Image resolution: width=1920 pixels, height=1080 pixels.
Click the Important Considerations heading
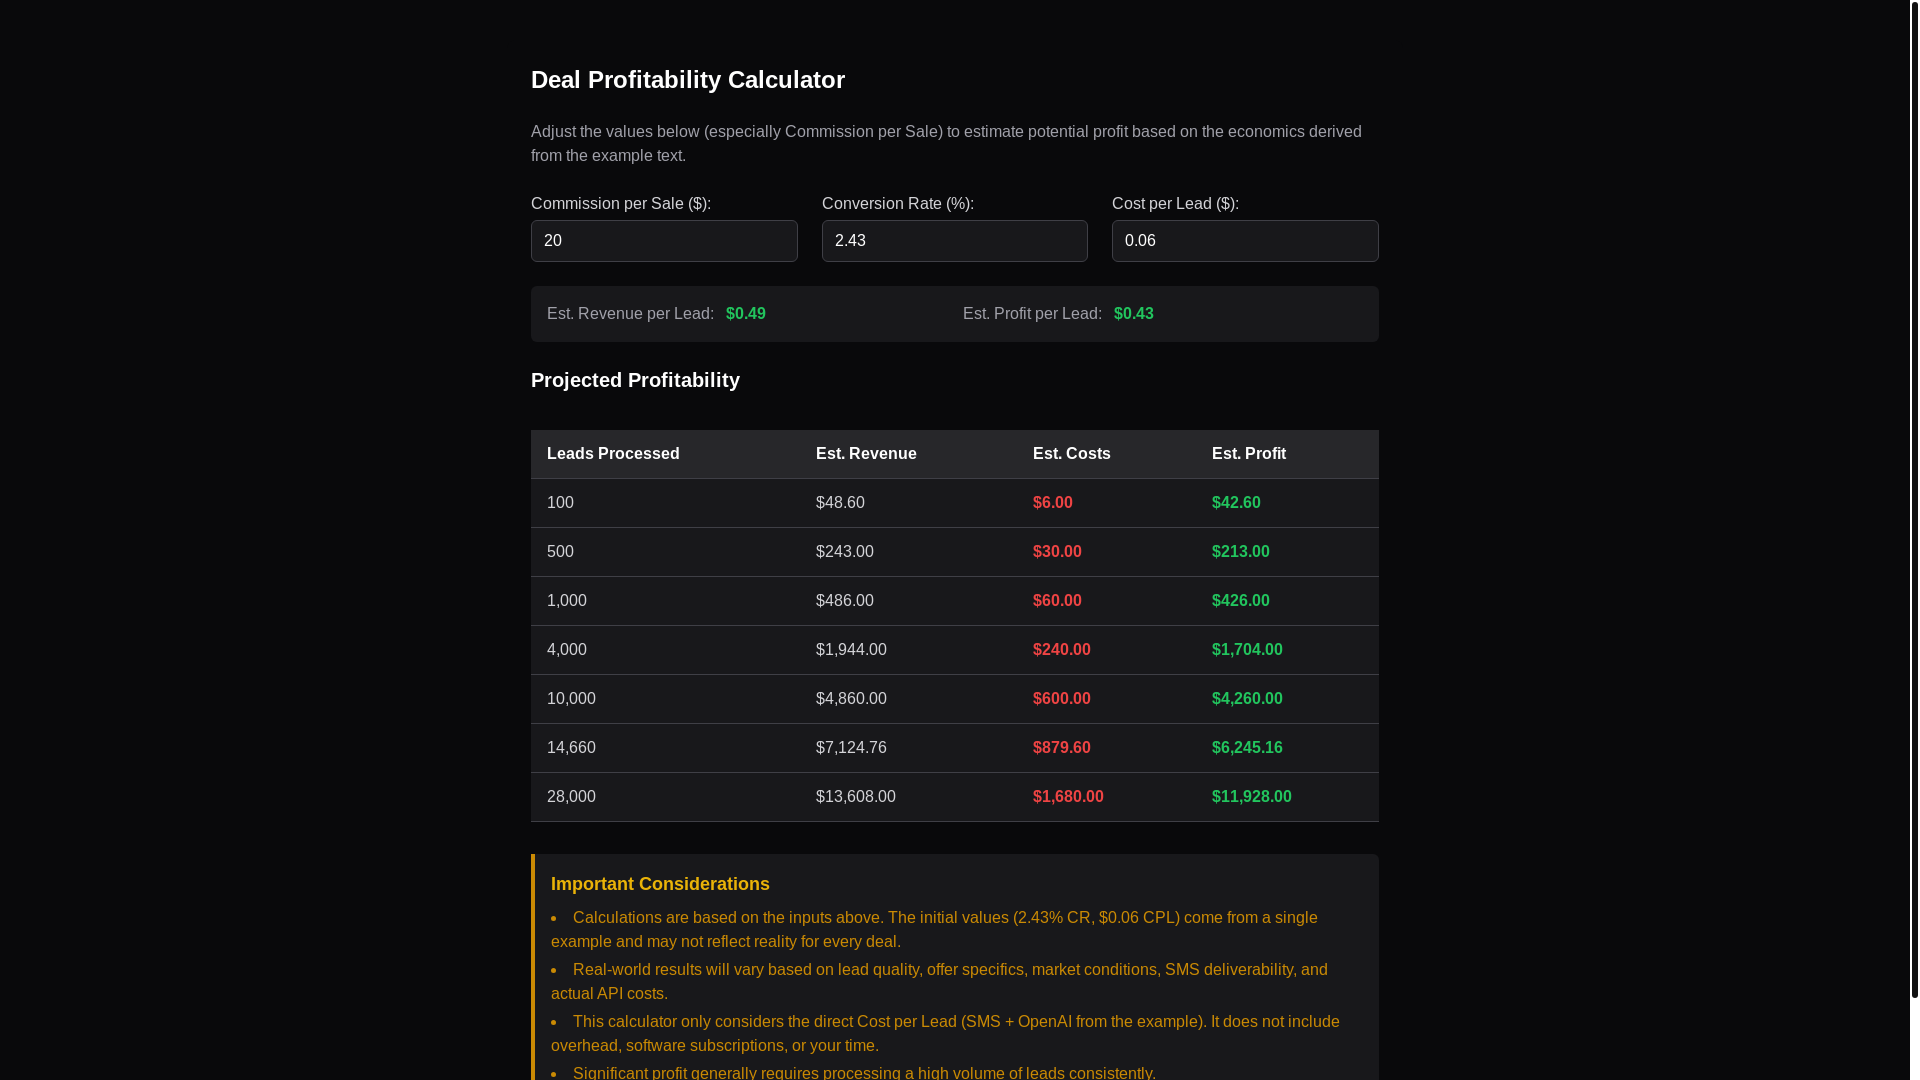tap(660, 884)
